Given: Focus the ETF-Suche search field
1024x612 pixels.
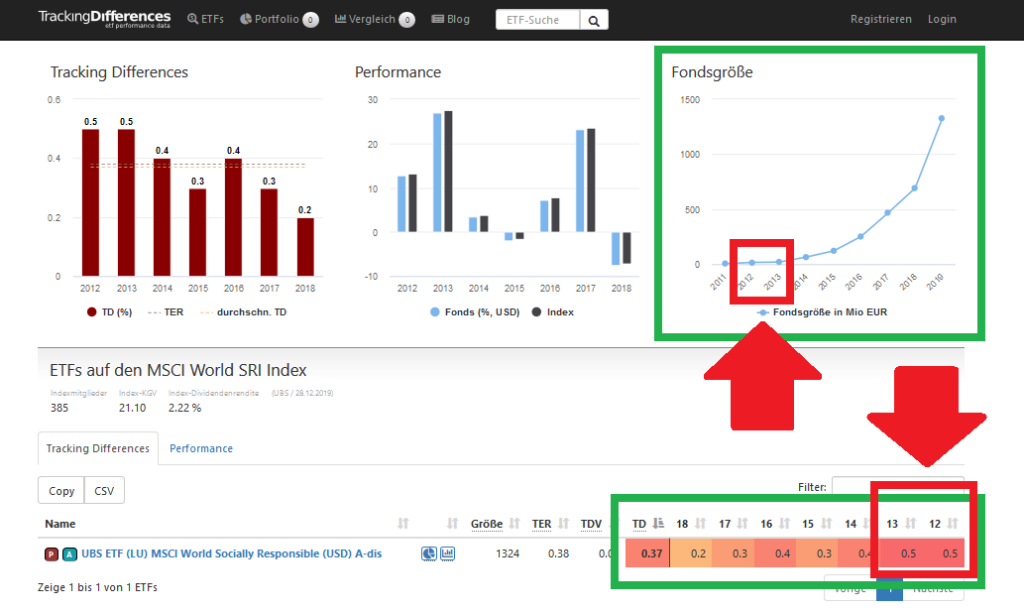Looking at the screenshot, I should point(537,20).
